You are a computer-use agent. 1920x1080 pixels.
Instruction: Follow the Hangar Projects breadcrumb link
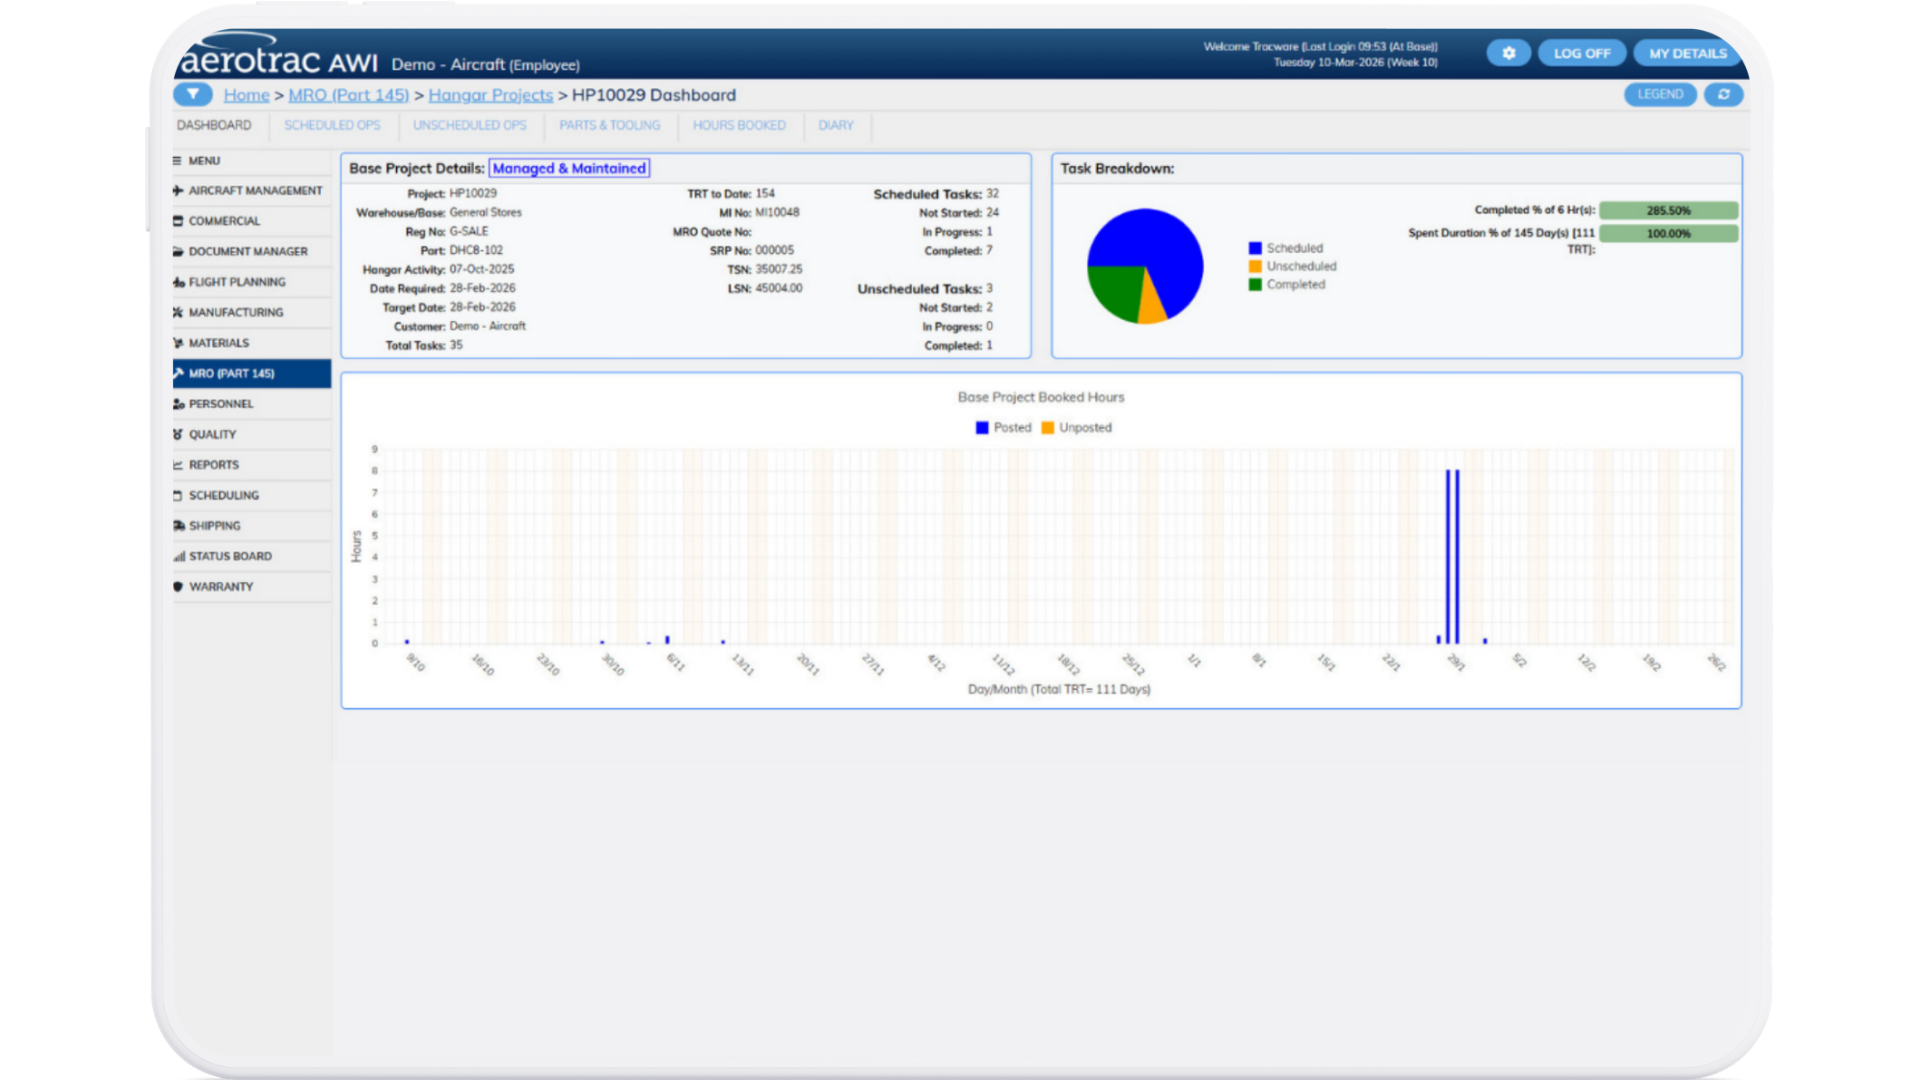(490, 95)
